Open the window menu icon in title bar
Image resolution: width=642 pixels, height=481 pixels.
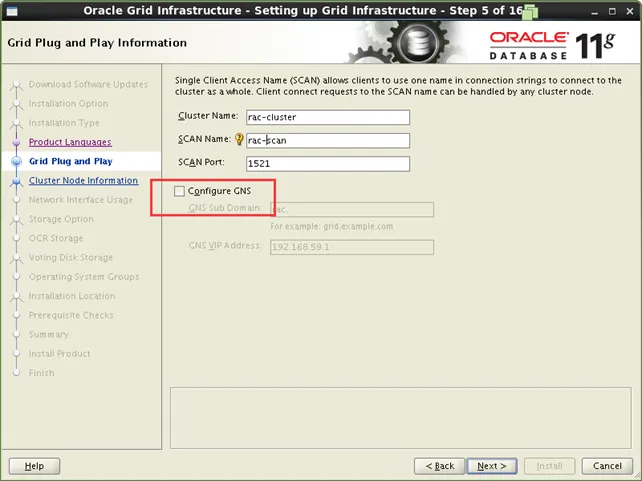[x=12, y=11]
